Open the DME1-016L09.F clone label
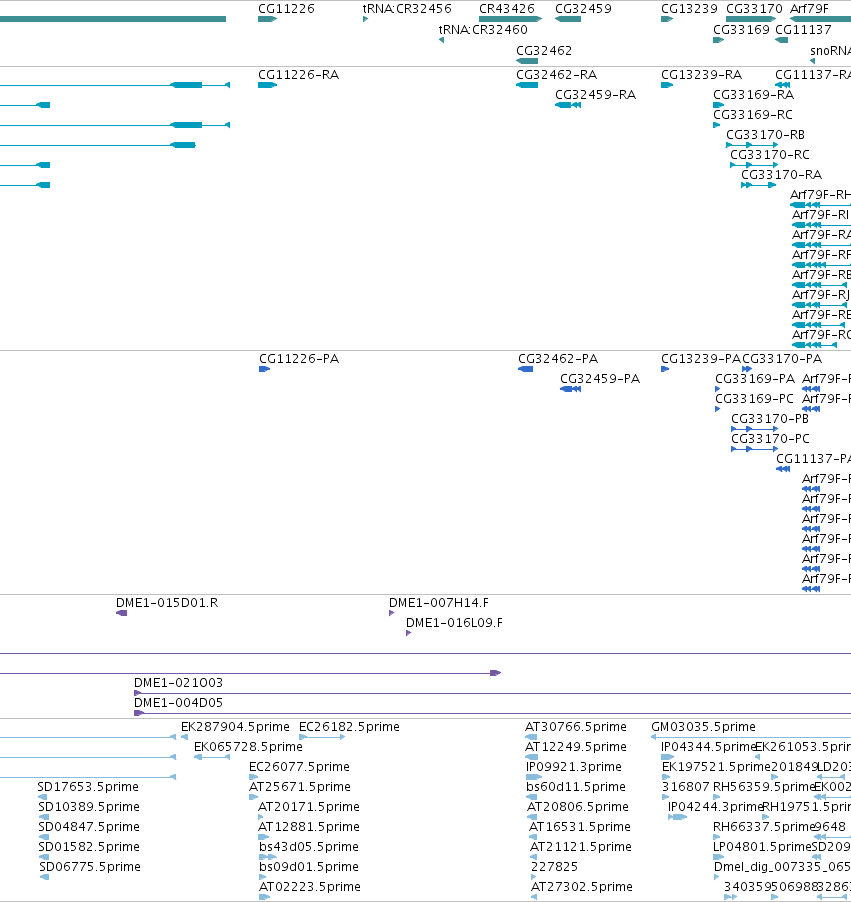This screenshot has width=851, height=902. (x=454, y=622)
